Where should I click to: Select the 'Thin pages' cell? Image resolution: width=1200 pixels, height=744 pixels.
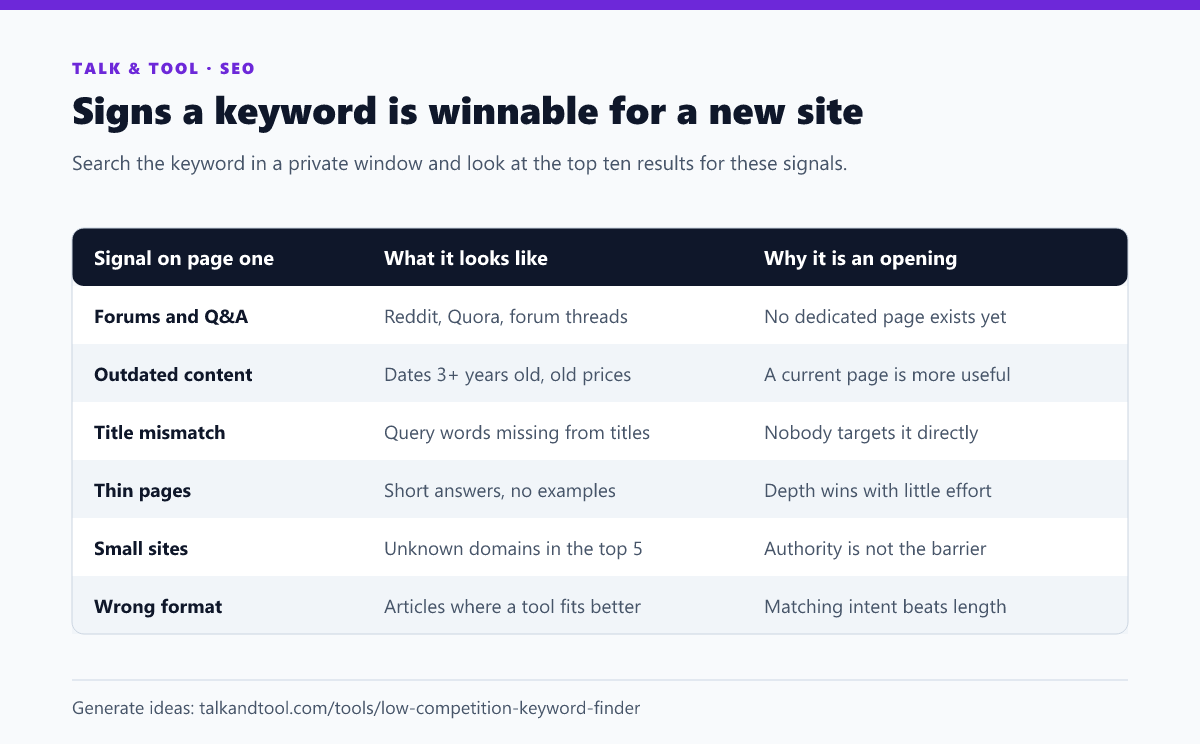click(x=142, y=490)
